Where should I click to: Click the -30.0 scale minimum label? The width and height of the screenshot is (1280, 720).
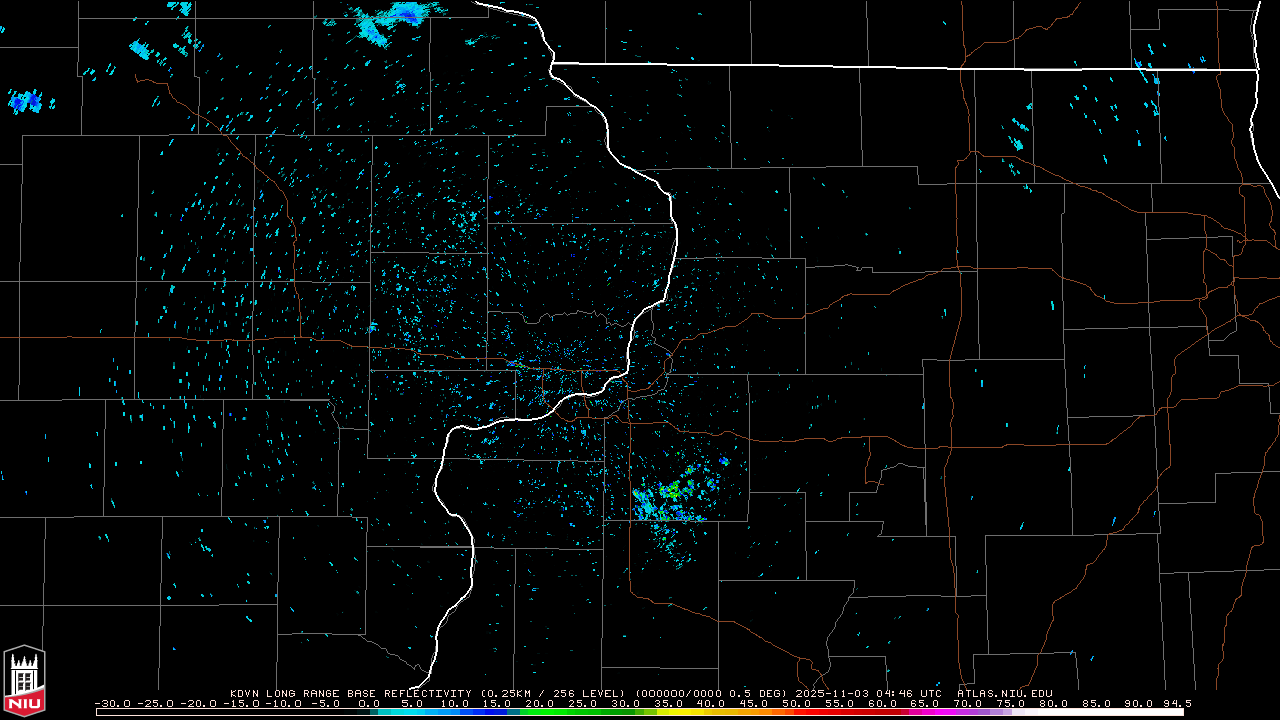114,704
